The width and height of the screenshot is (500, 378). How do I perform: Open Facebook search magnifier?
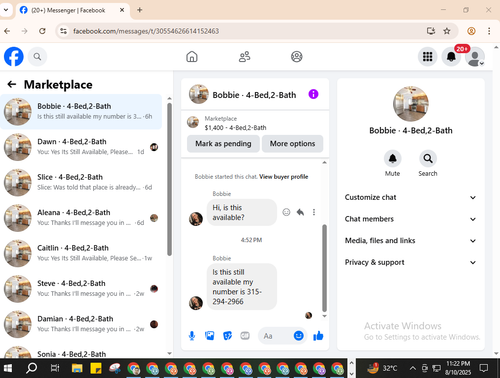(x=37, y=57)
